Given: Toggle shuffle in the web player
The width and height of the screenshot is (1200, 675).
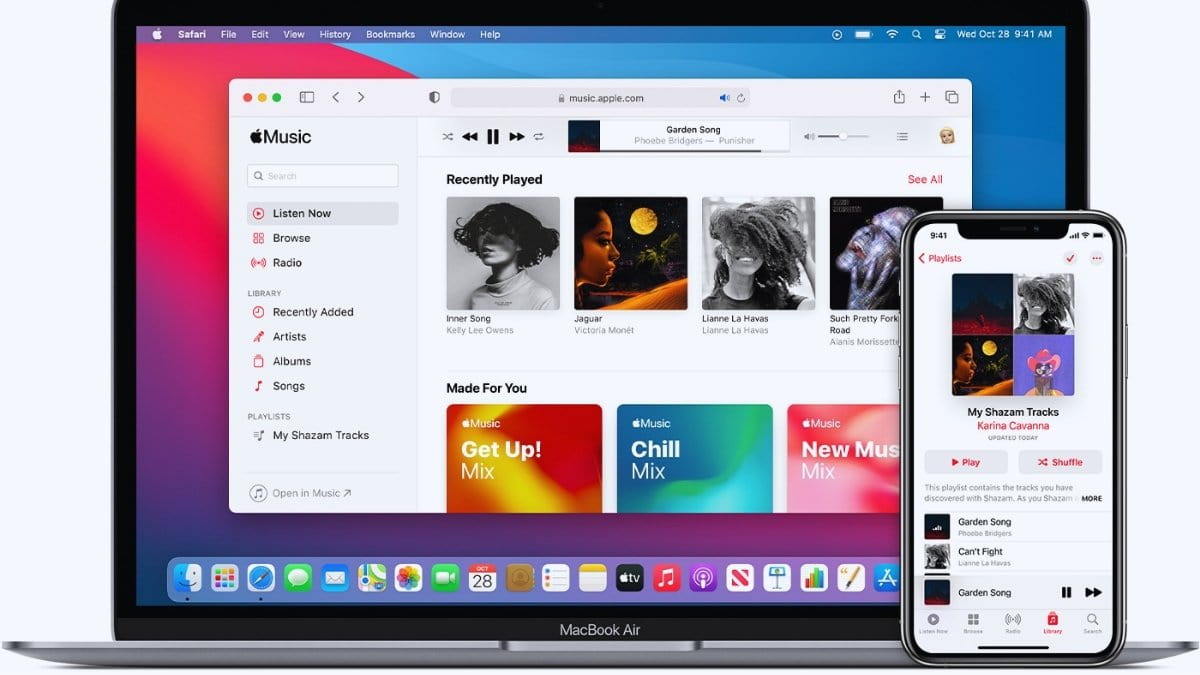Looking at the screenshot, I should 447,136.
